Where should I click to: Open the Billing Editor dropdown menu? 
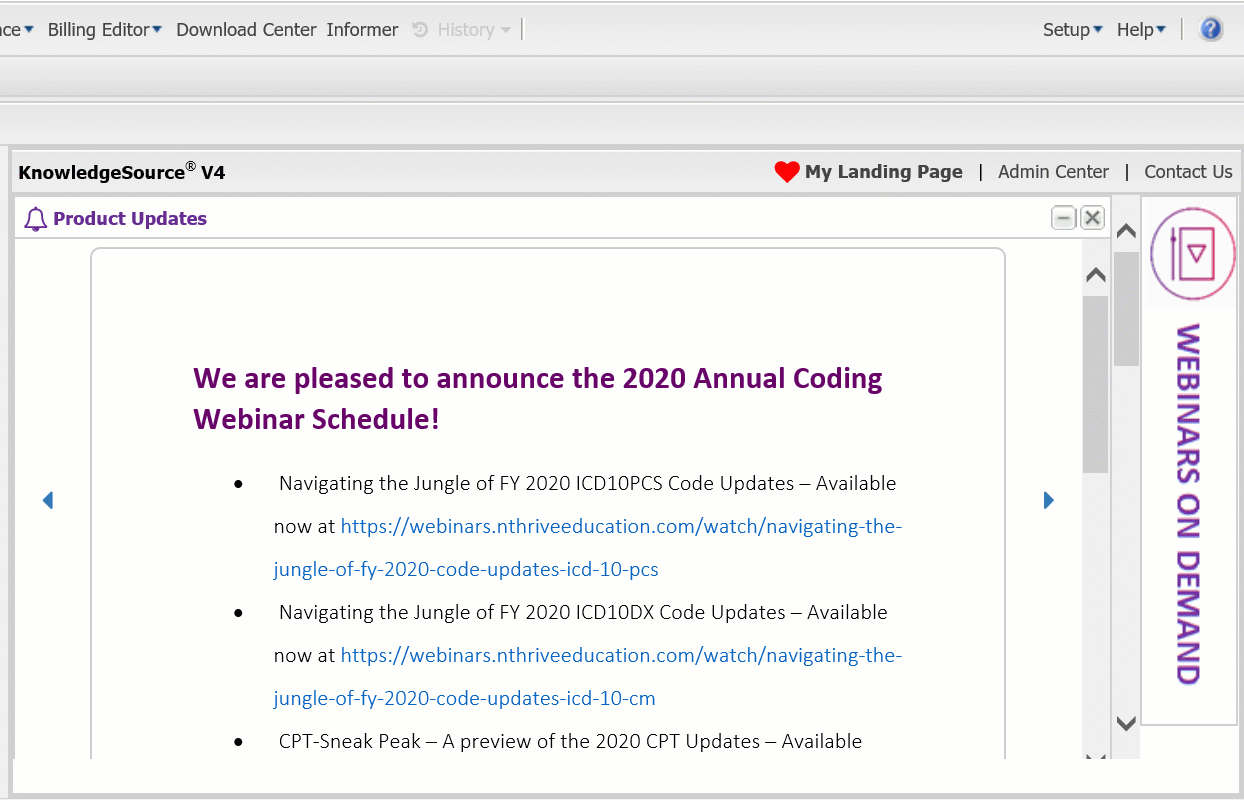[x=104, y=30]
